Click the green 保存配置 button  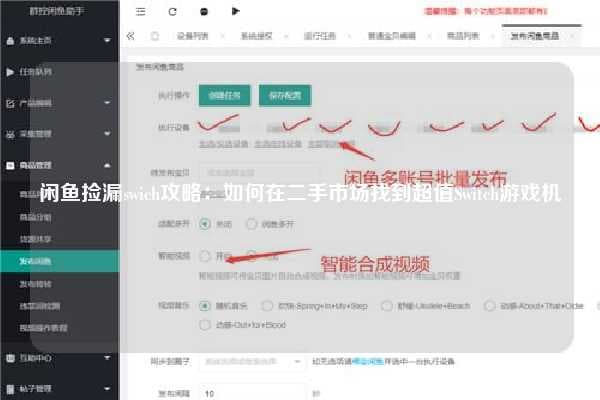pos(285,95)
